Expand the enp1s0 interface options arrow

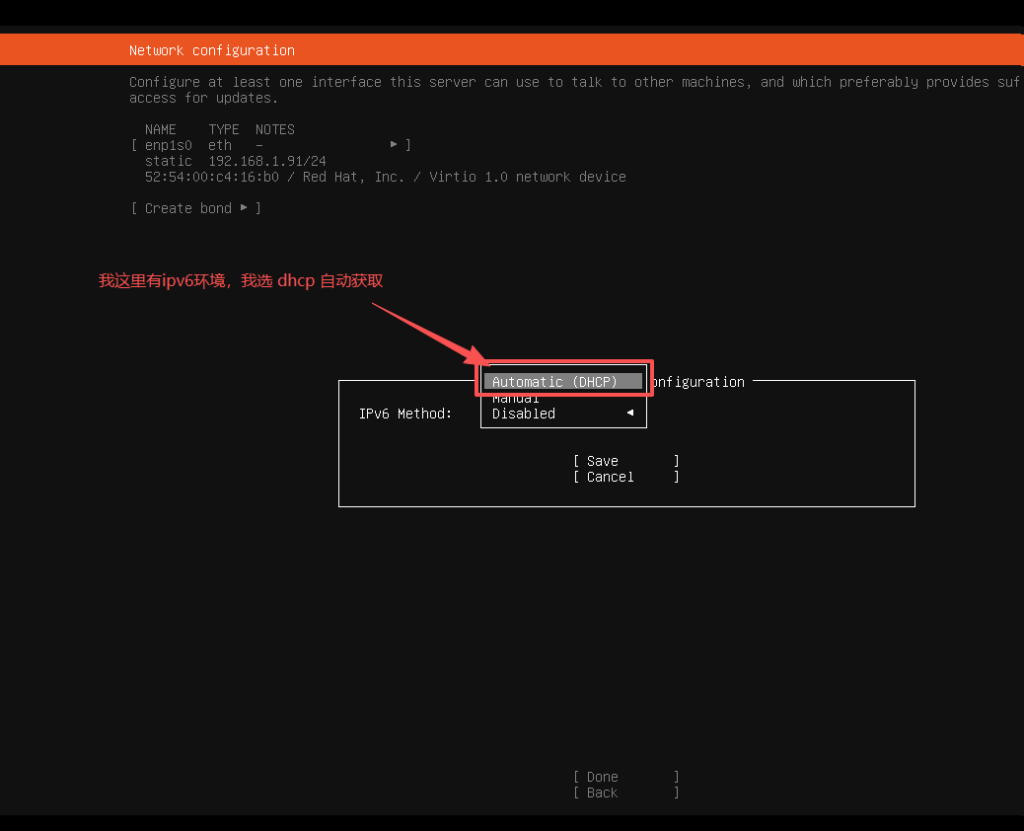click(393, 144)
